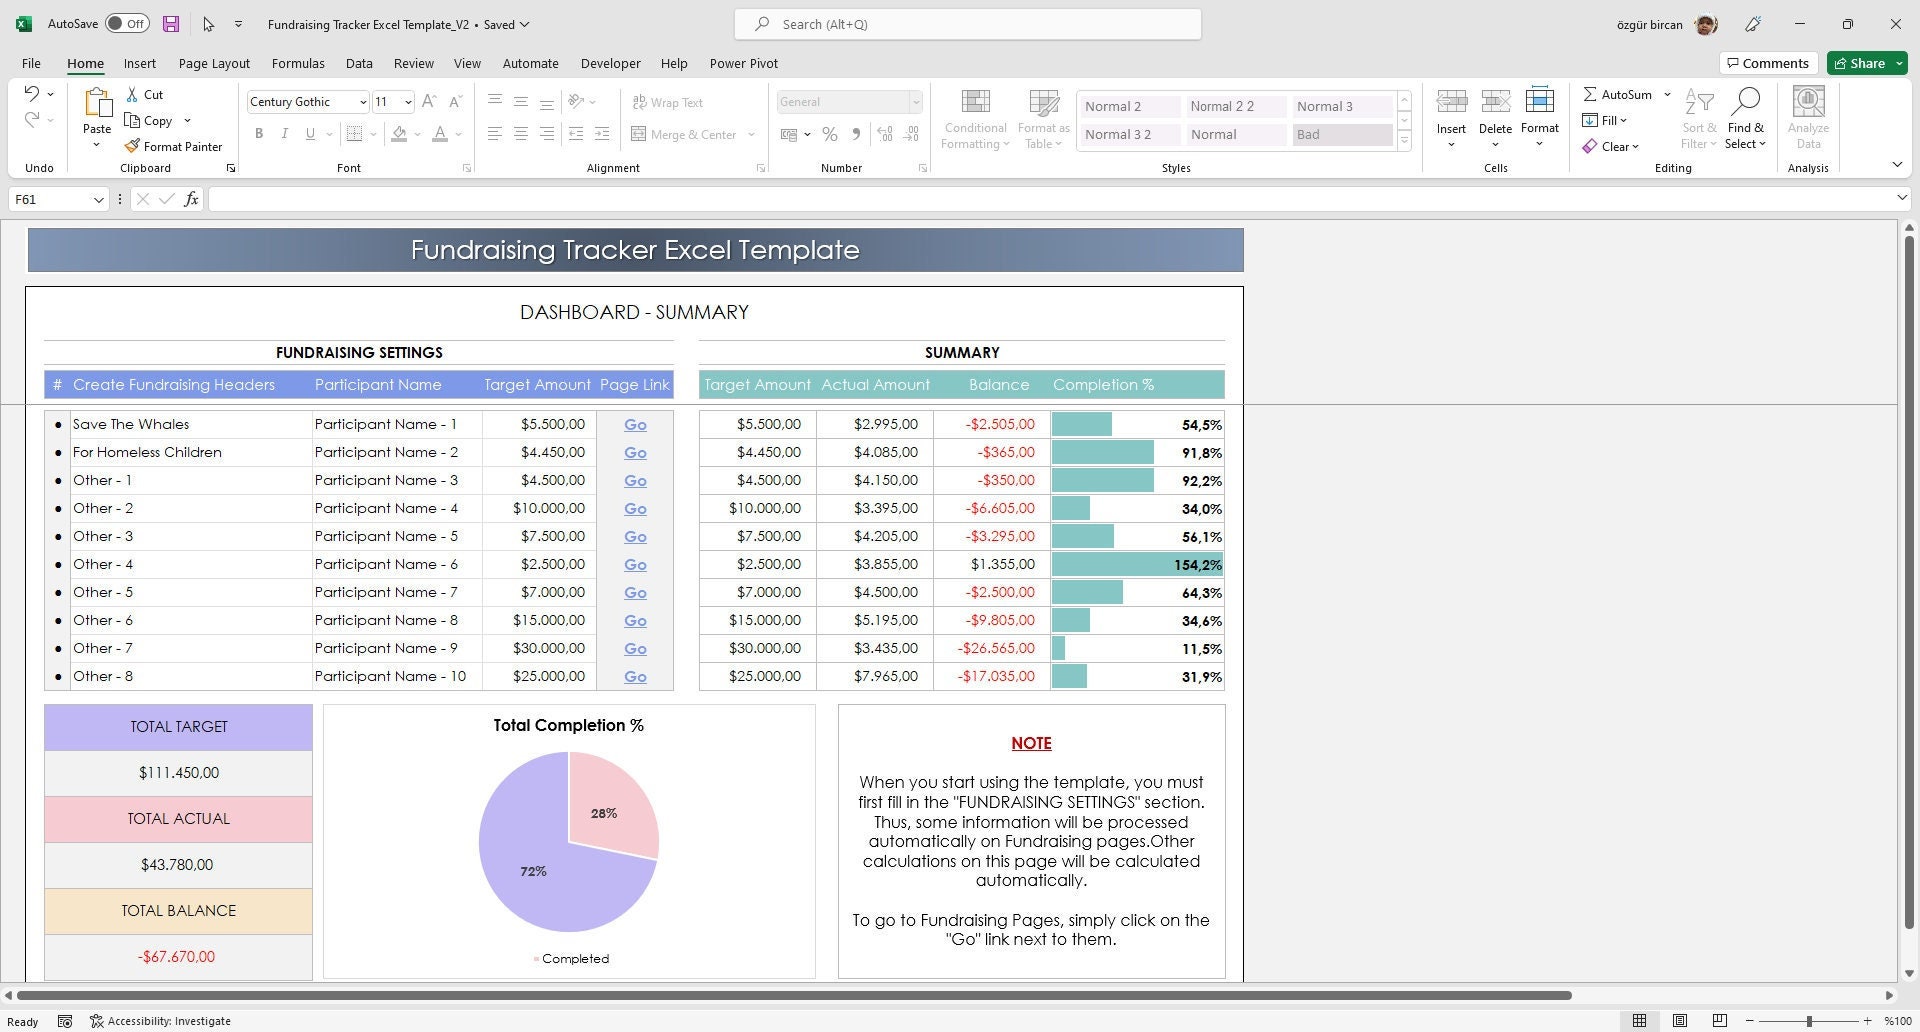Toggle underline formatting
1920x1032 pixels.
click(309, 133)
